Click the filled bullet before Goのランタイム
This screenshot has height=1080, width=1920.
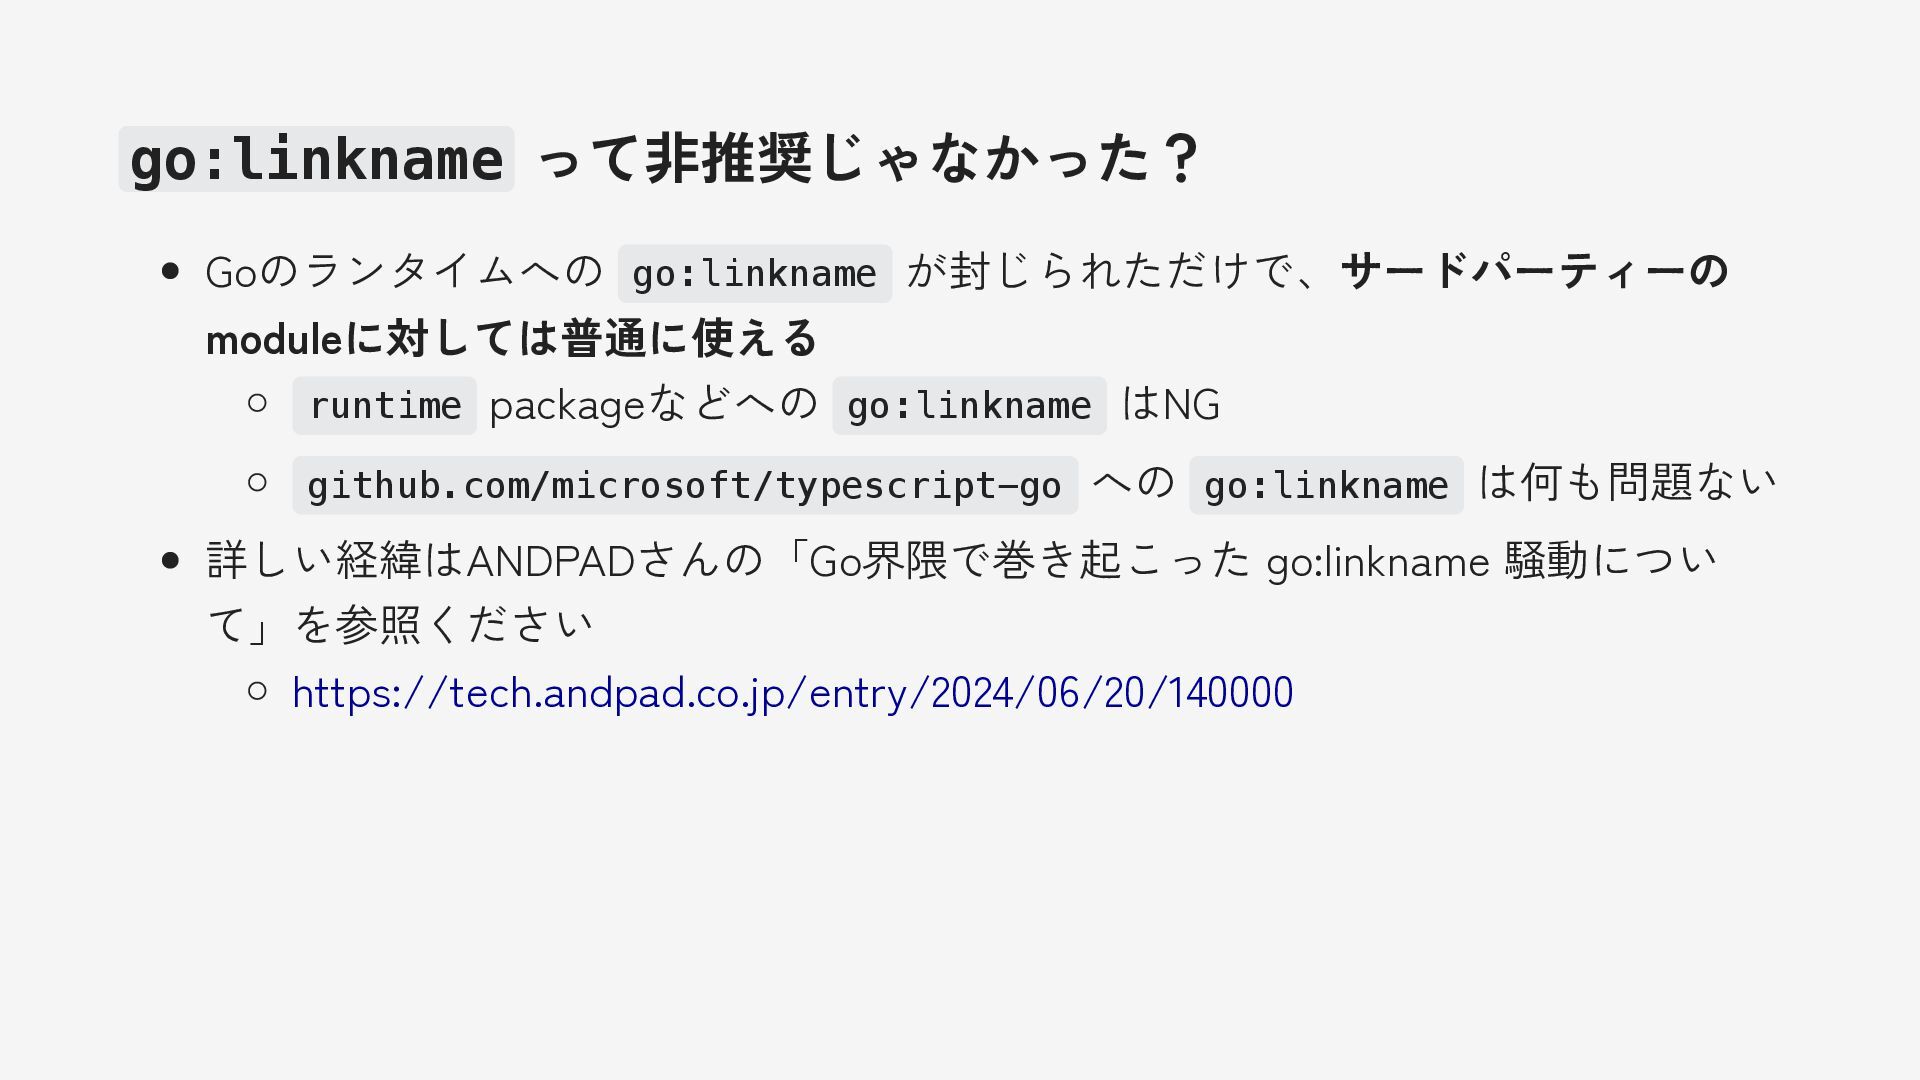170,271
